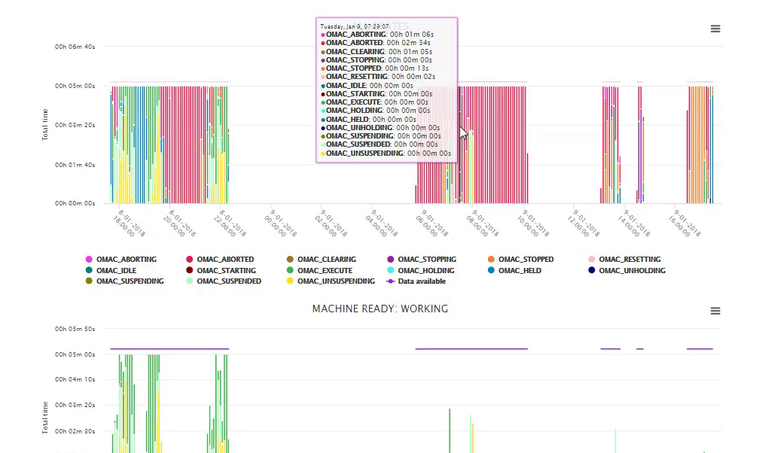
Task: Select the OMAC_SUSPENDED legend label
Action: pos(229,281)
